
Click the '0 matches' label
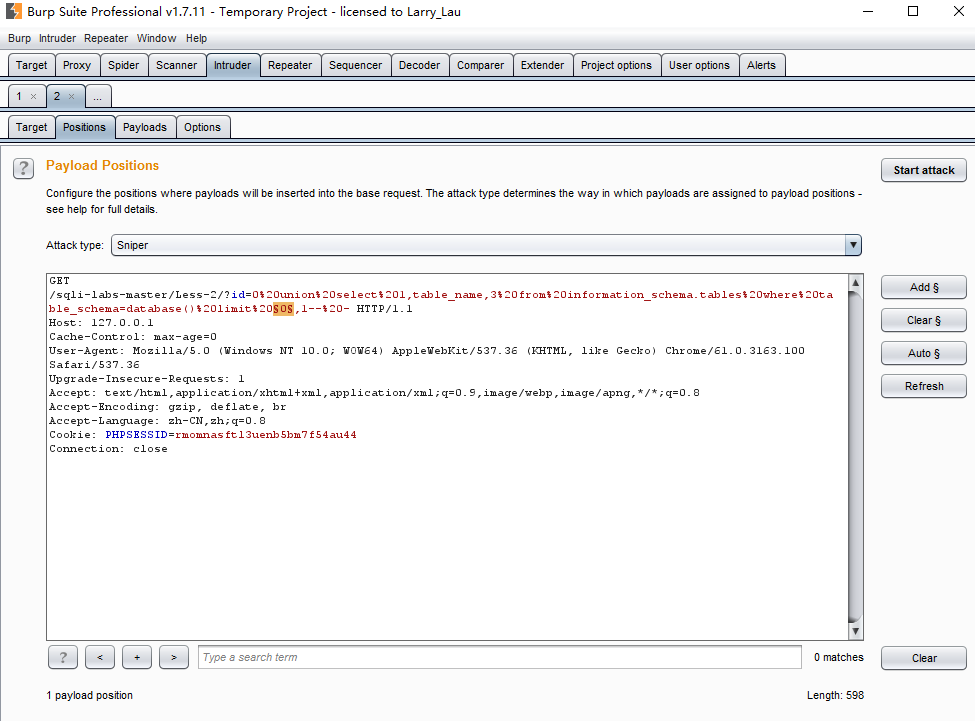tap(839, 657)
